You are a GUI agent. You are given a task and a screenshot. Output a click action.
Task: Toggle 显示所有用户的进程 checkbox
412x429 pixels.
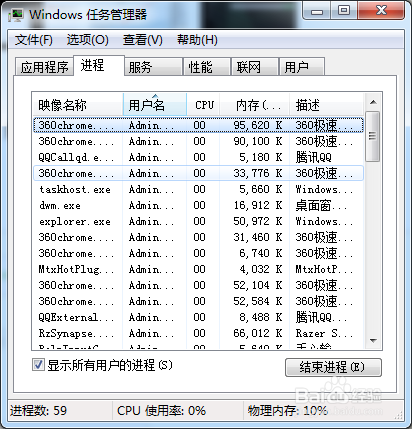coord(38,364)
